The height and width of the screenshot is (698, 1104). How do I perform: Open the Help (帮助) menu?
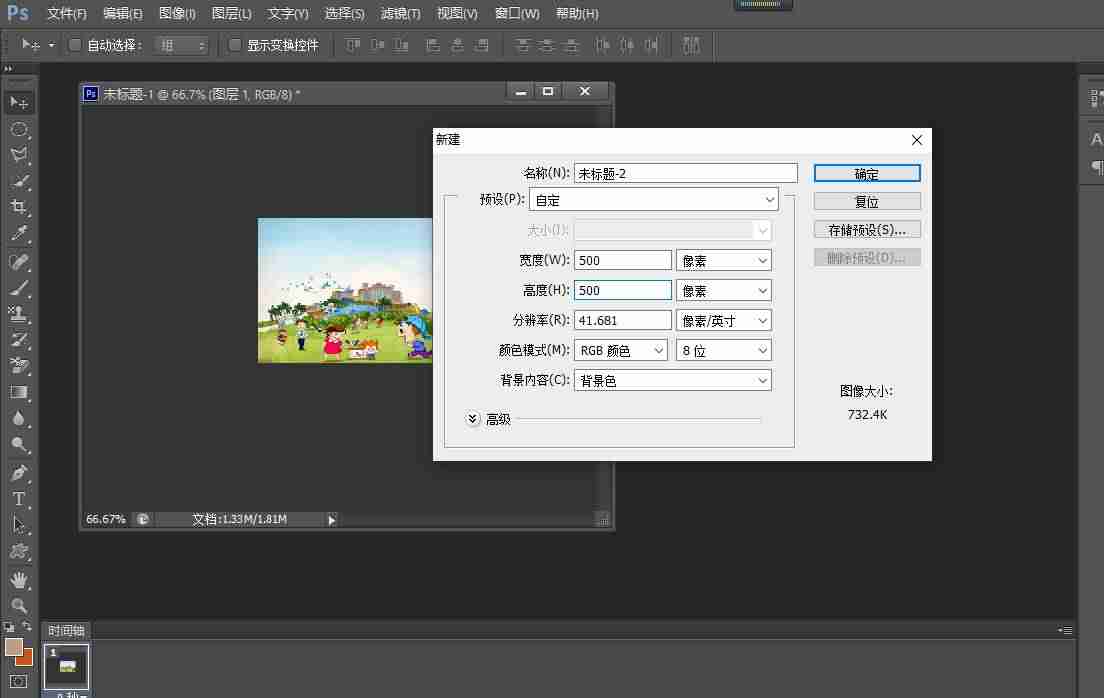[577, 13]
